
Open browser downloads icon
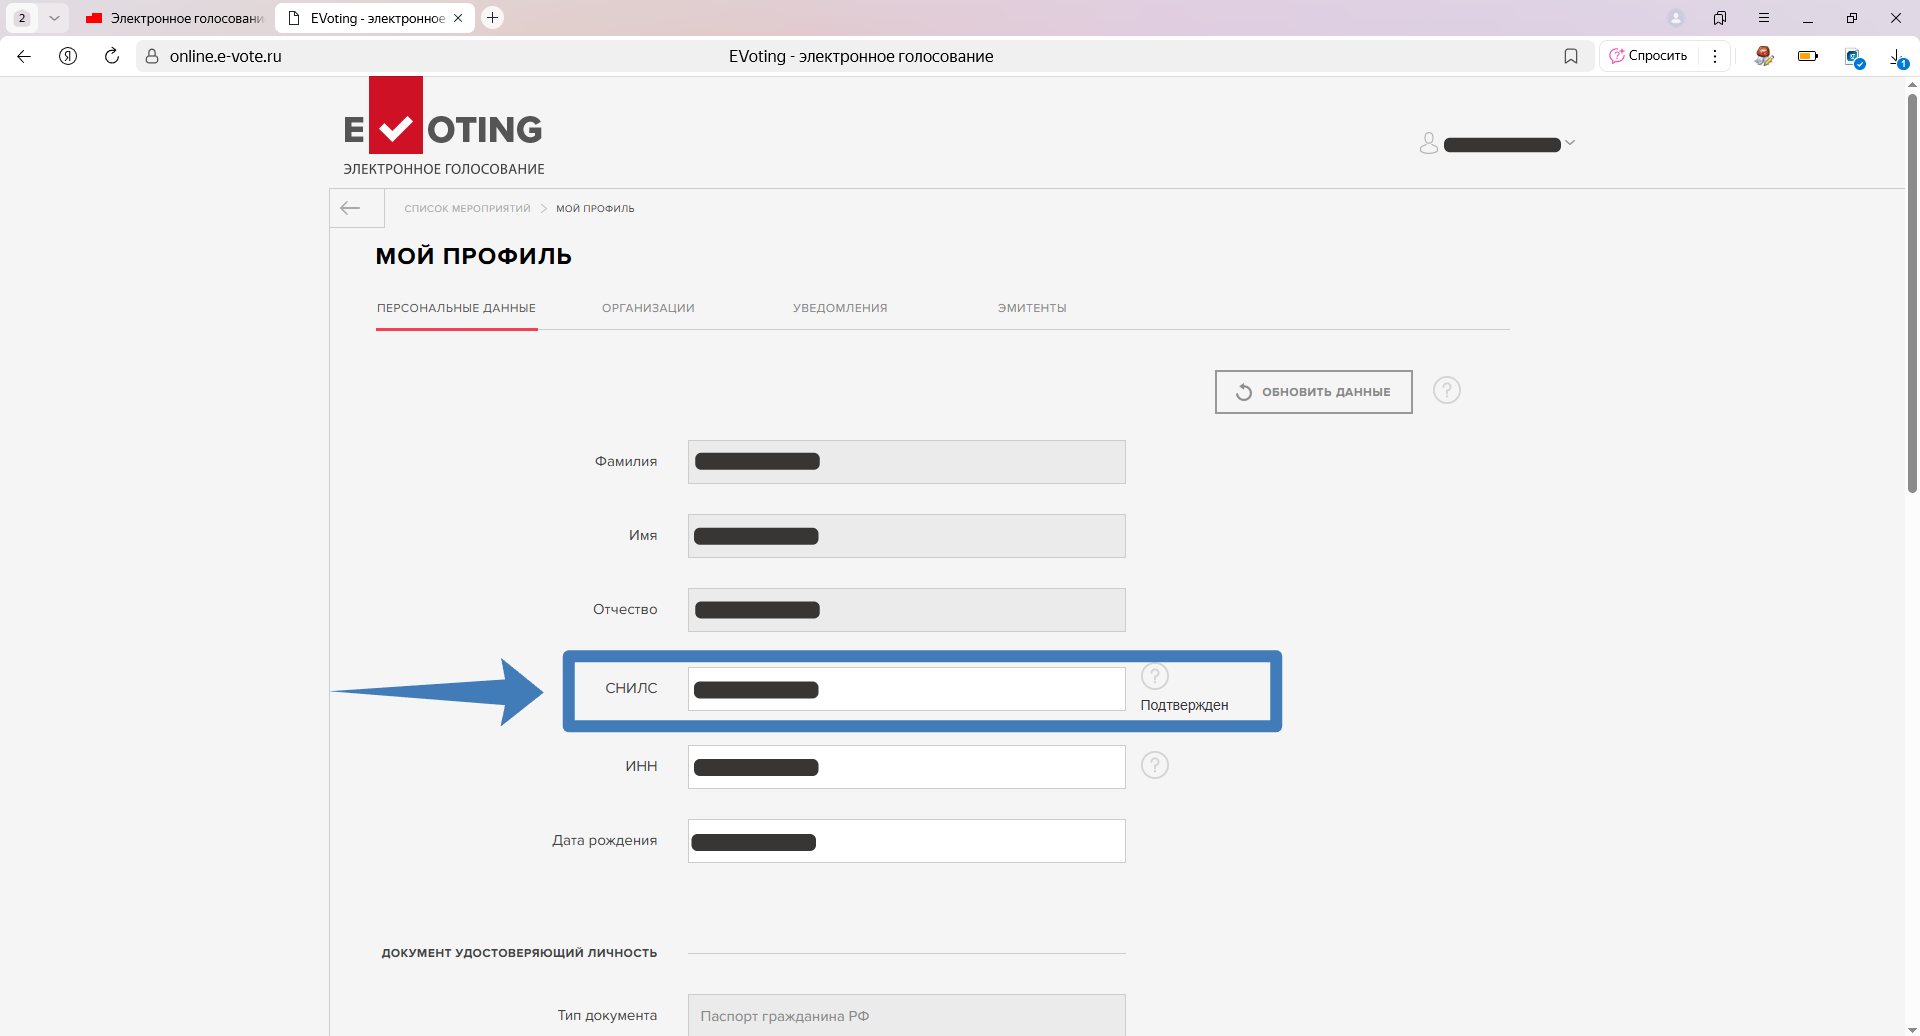(x=1897, y=57)
